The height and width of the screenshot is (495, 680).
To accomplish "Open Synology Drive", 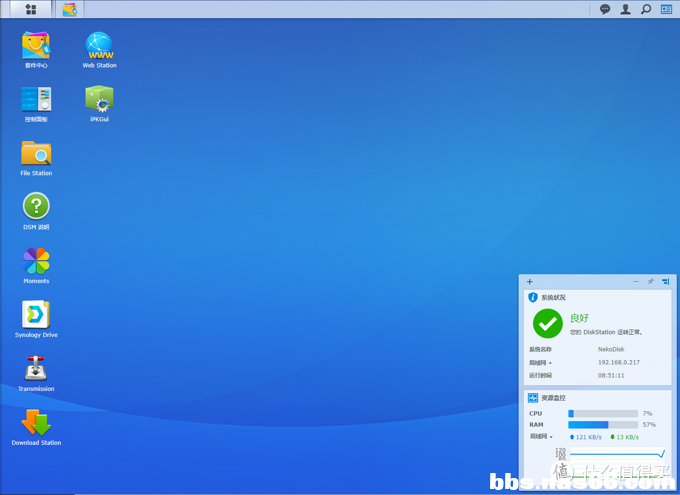I will coord(36,316).
